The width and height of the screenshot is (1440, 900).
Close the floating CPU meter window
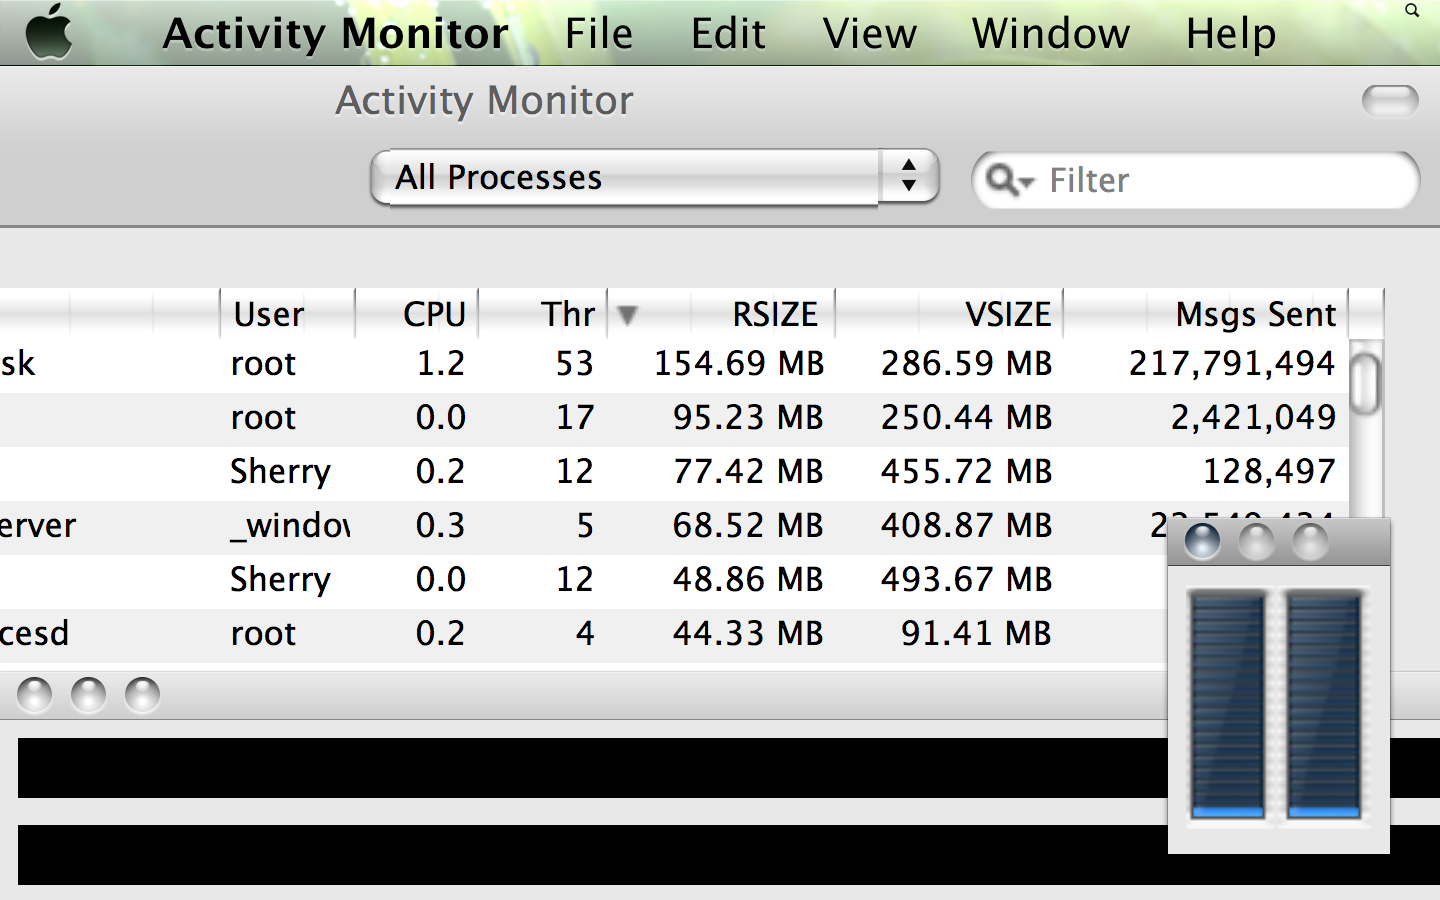point(1202,543)
